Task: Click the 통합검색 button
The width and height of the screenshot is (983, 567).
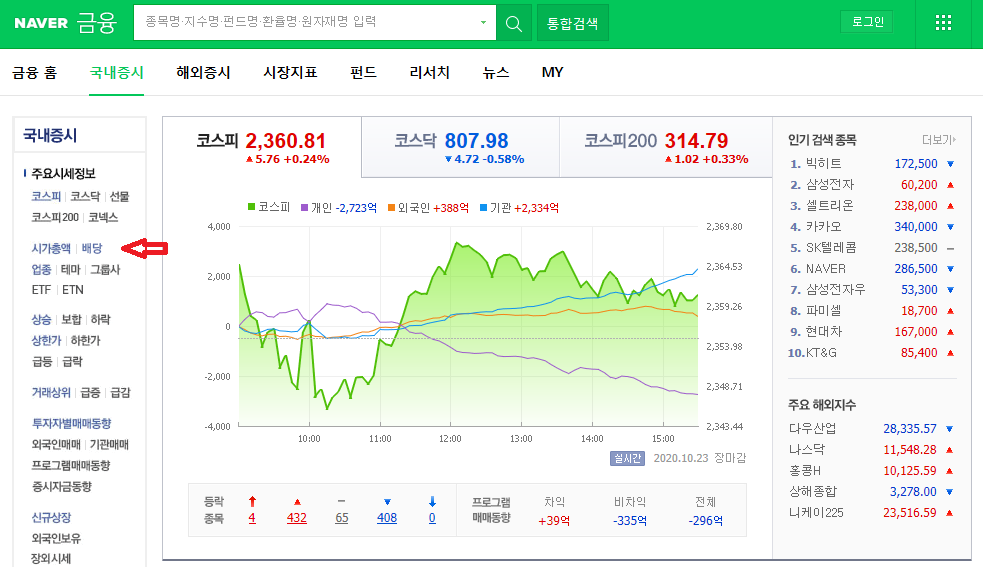Action: [572, 23]
